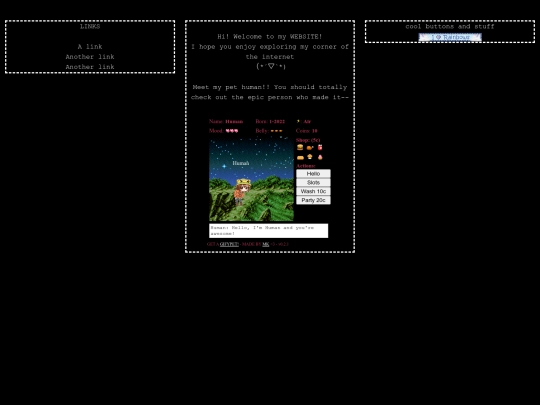Click the 'Hi! Welcome to my WEBSITE!' line
Image resolution: width=540 pixels, height=405 pixels.
point(270,37)
